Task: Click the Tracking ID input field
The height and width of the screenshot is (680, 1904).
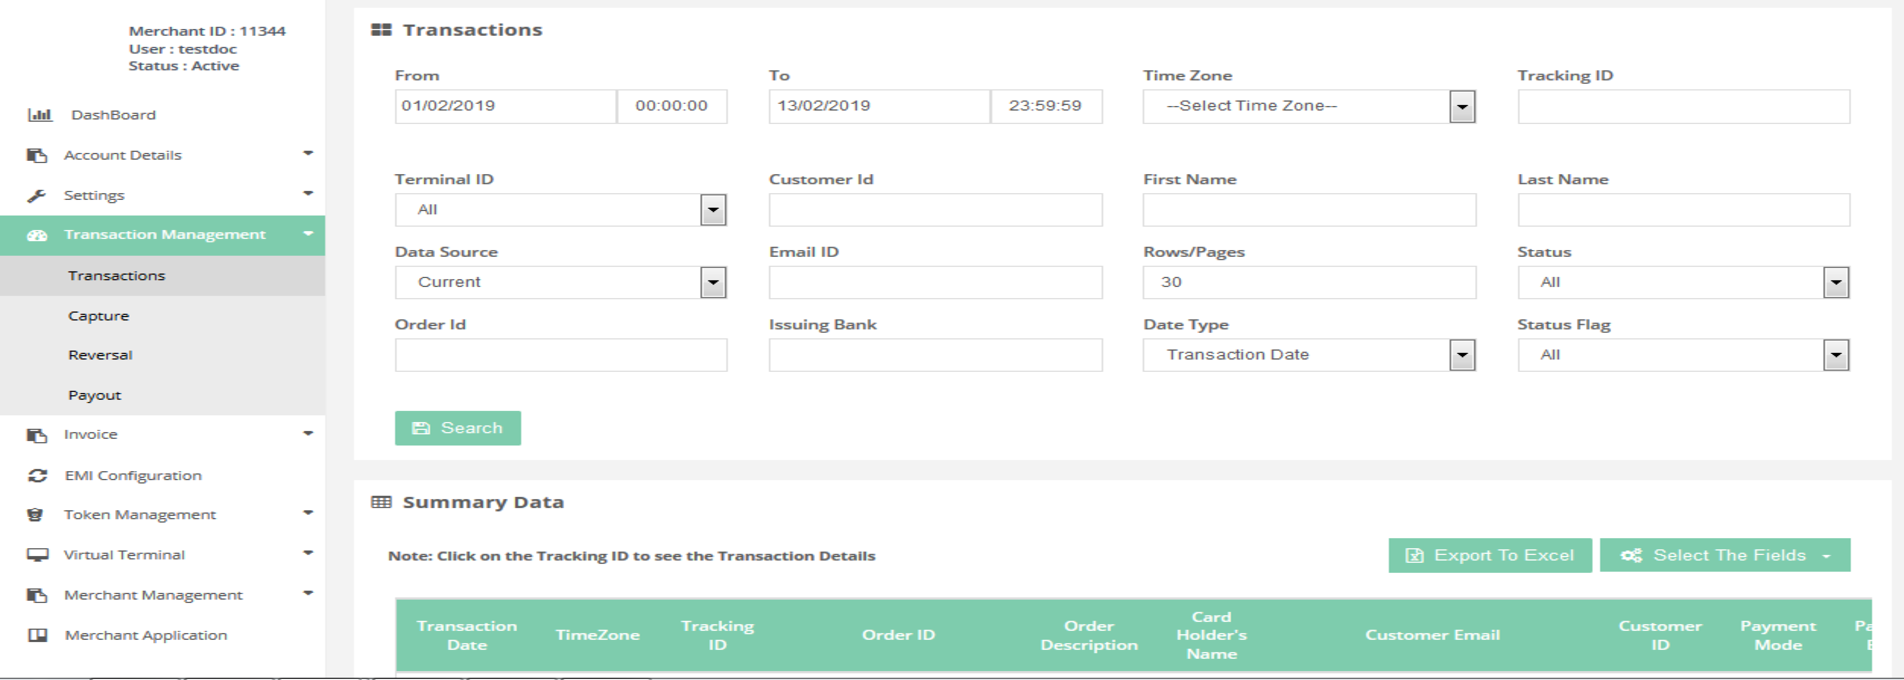Action: pos(1683,107)
